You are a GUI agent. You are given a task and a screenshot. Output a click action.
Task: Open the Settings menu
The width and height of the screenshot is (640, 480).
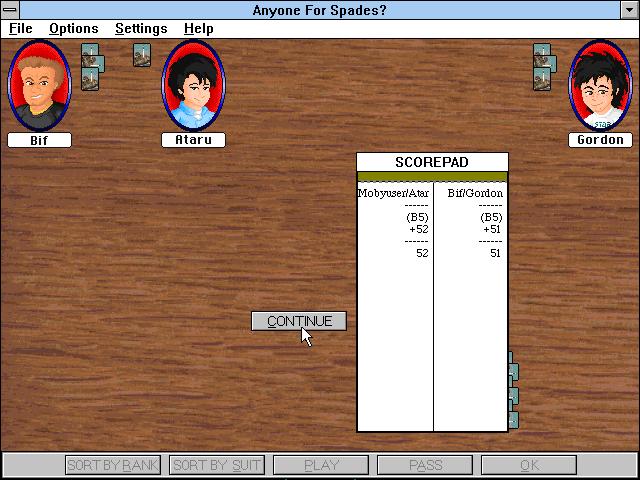(141, 29)
